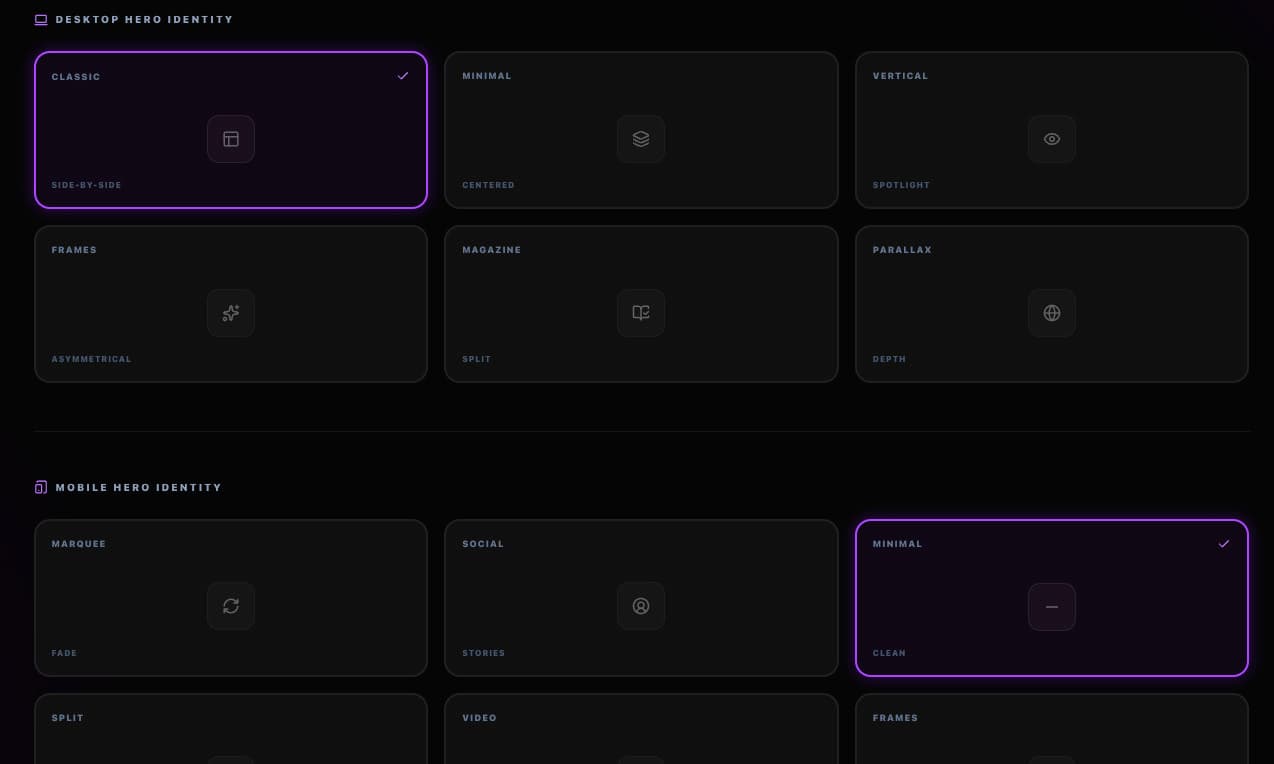Click the Social title text

click(483, 544)
